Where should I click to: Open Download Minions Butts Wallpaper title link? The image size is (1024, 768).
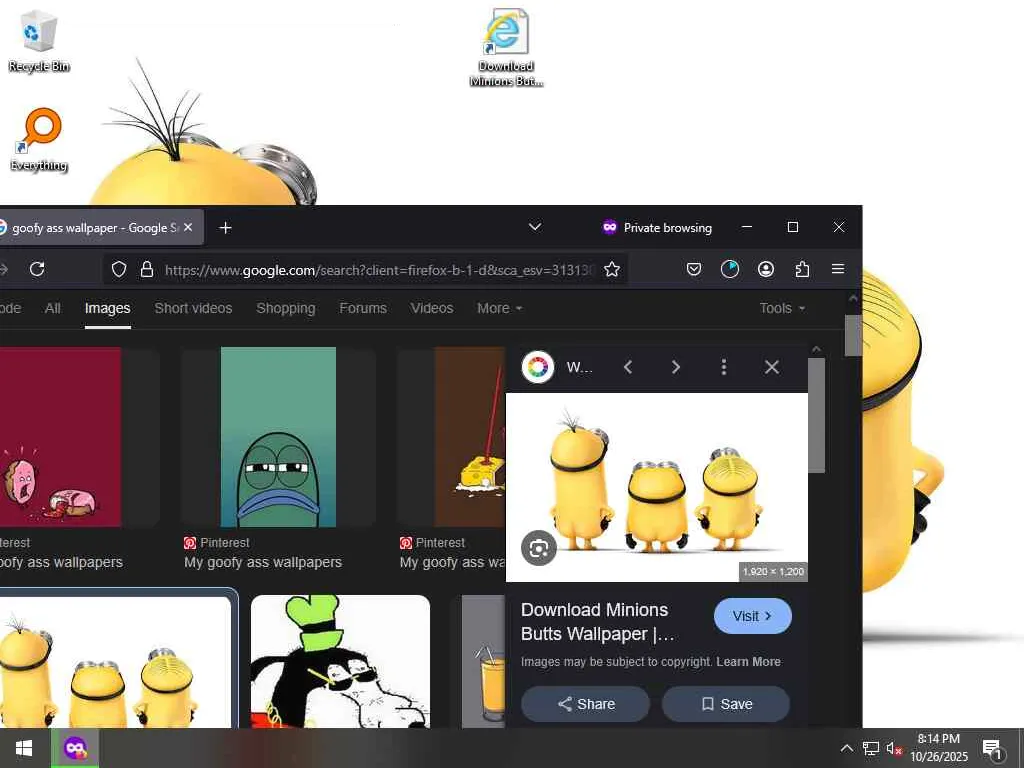(597, 622)
